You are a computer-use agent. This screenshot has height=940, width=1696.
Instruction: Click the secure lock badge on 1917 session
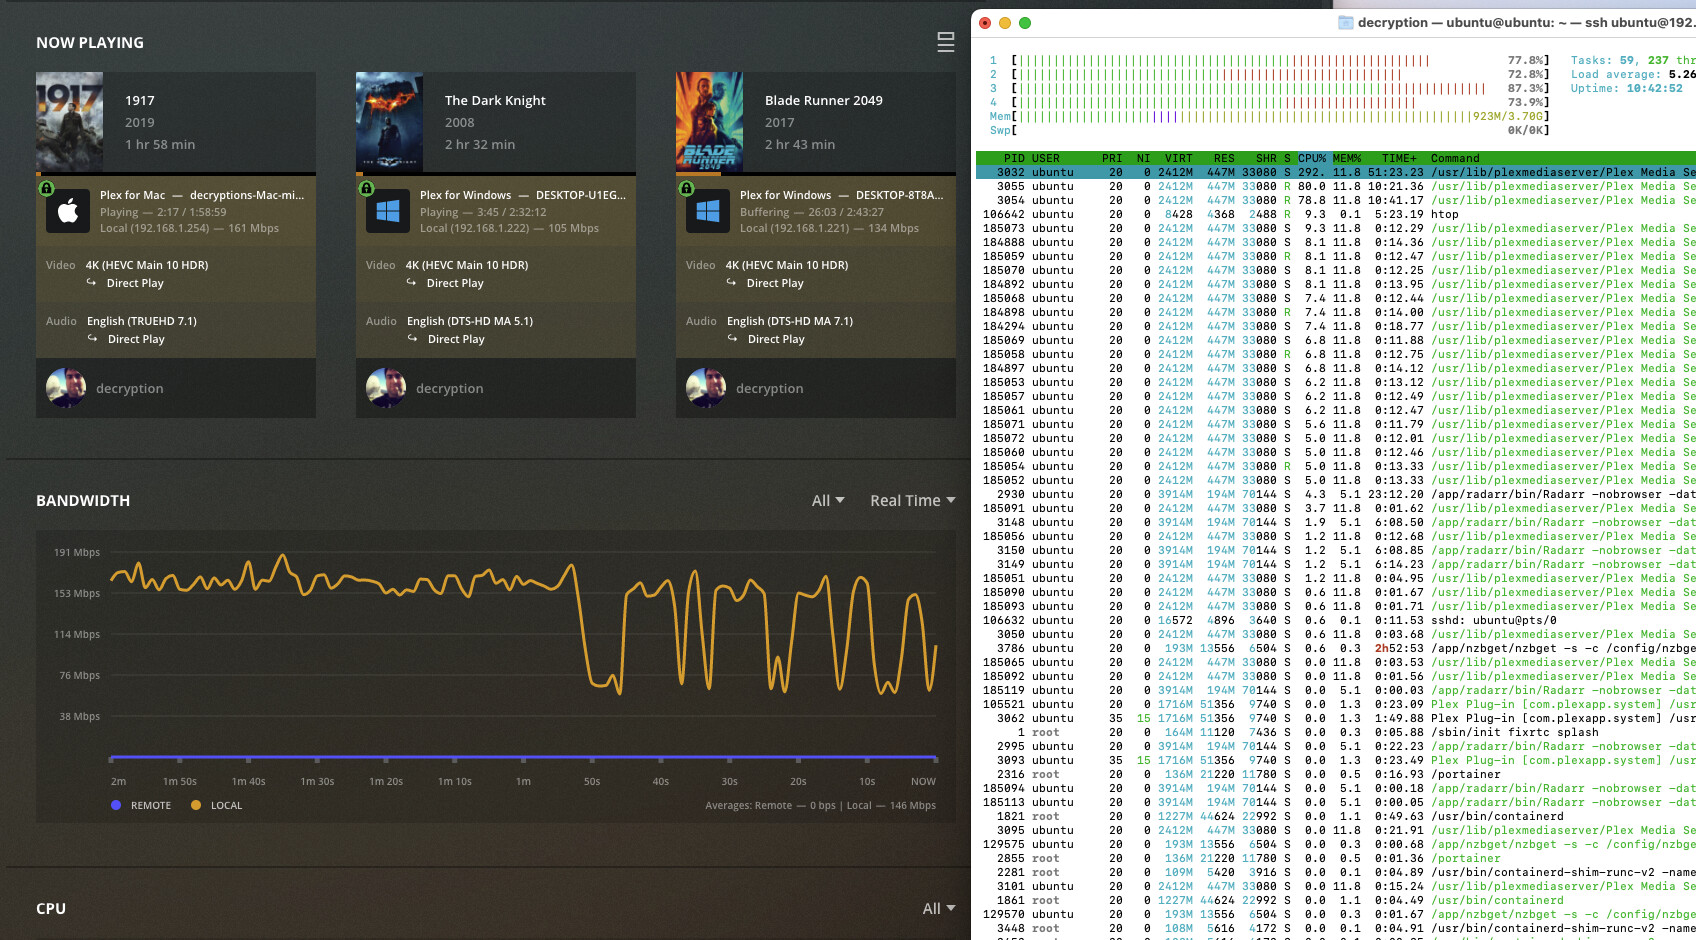tap(46, 188)
